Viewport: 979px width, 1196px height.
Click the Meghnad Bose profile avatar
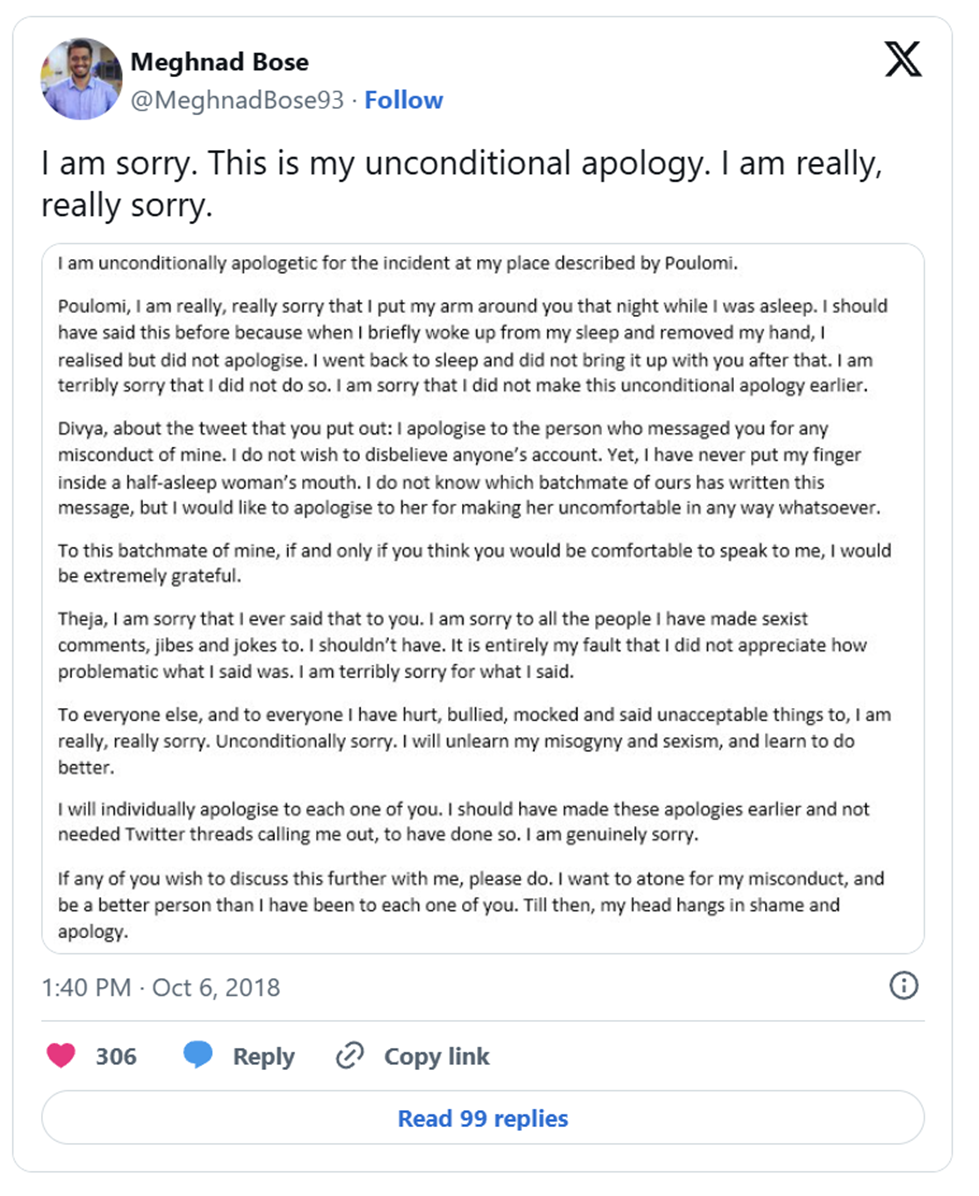(x=80, y=80)
